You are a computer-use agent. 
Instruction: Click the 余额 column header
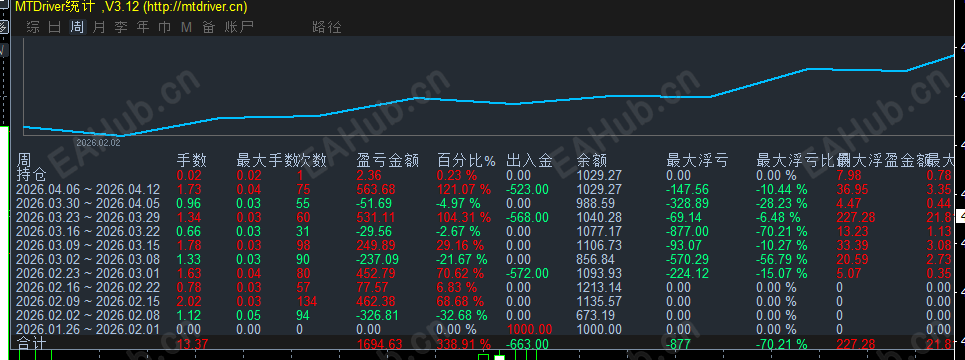pyautogui.click(x=592, y=161)
